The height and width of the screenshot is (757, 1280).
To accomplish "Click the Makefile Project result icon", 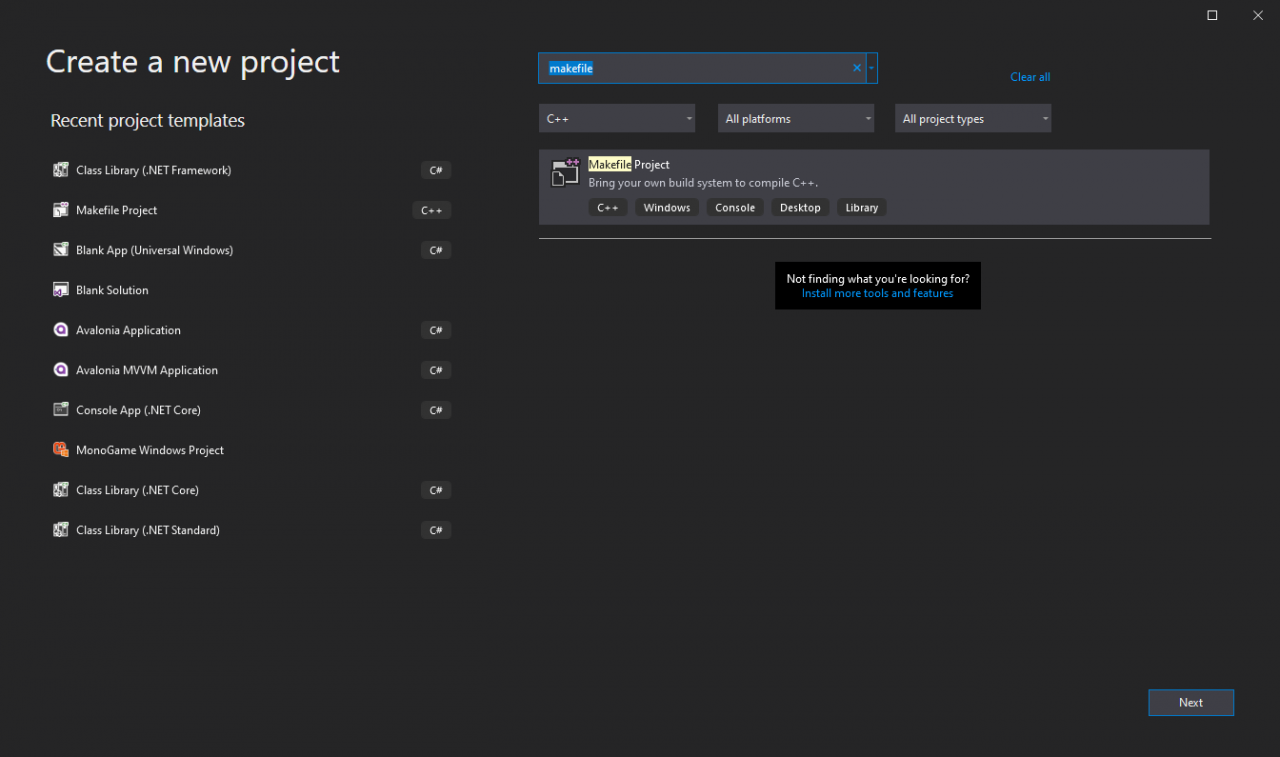I will [x=565, y=173].
